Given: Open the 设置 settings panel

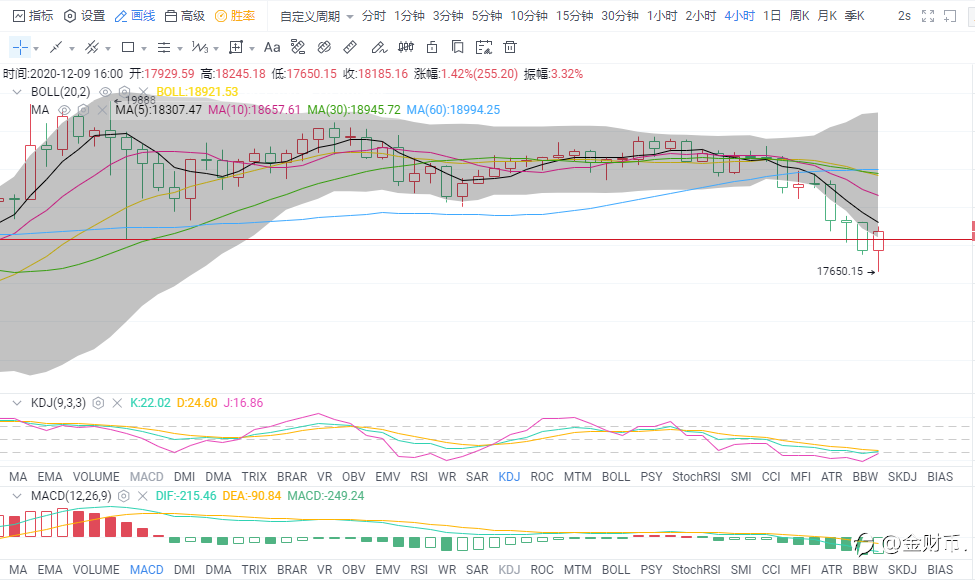Looking at the screenshot, I should (85, 16).
